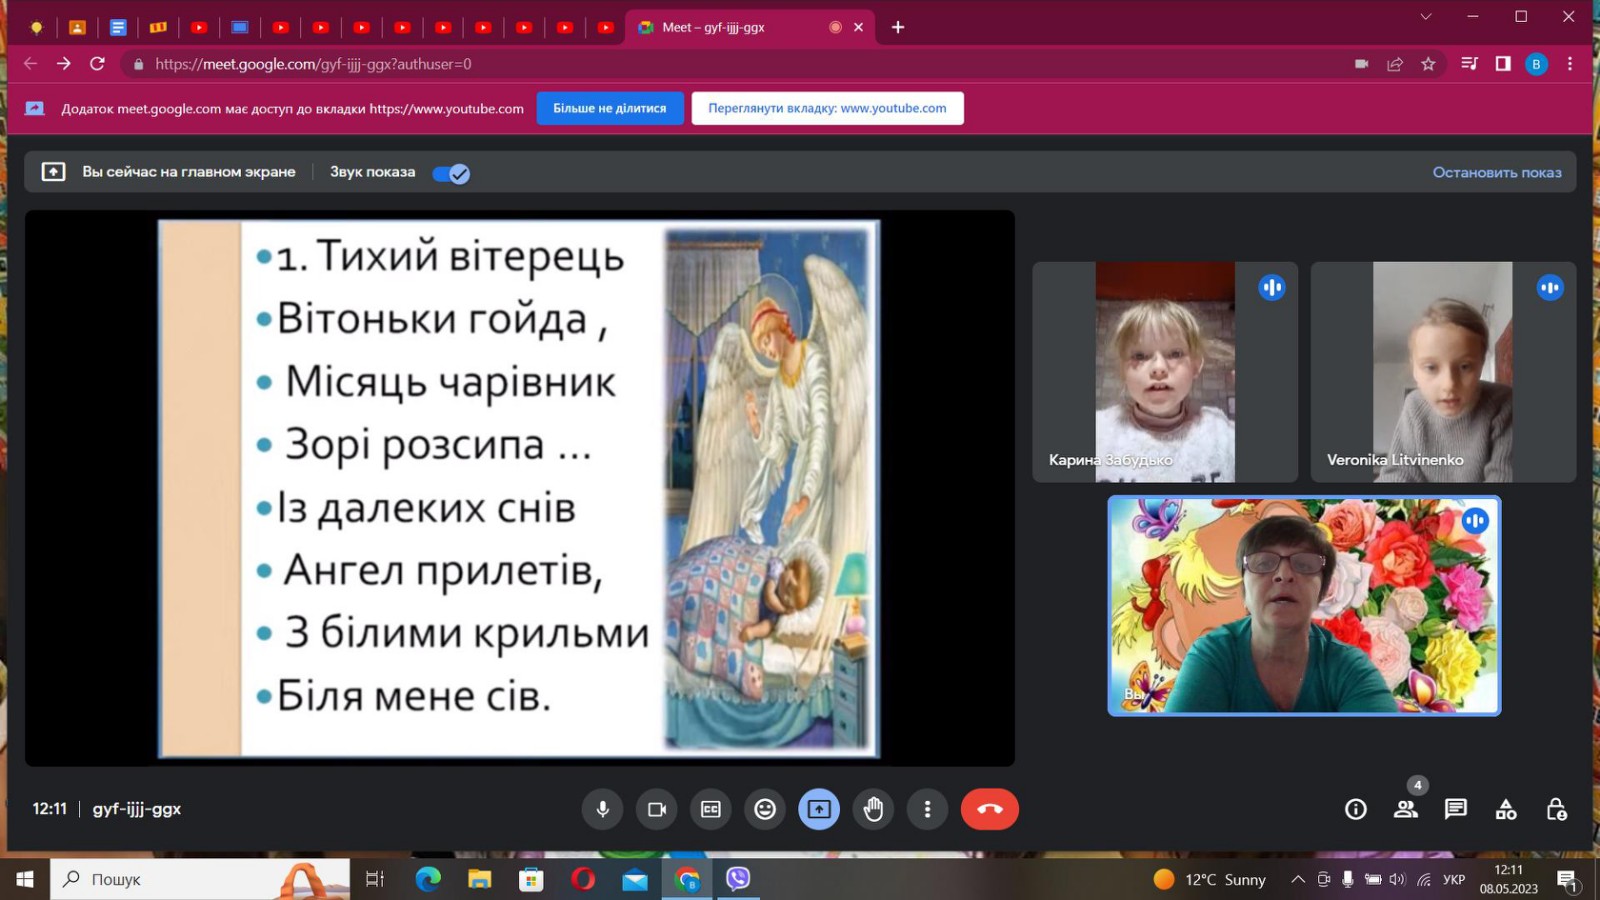1600x900 pixels.
Task: Open Task View on taskbar
Action: (x=375, y=879)
